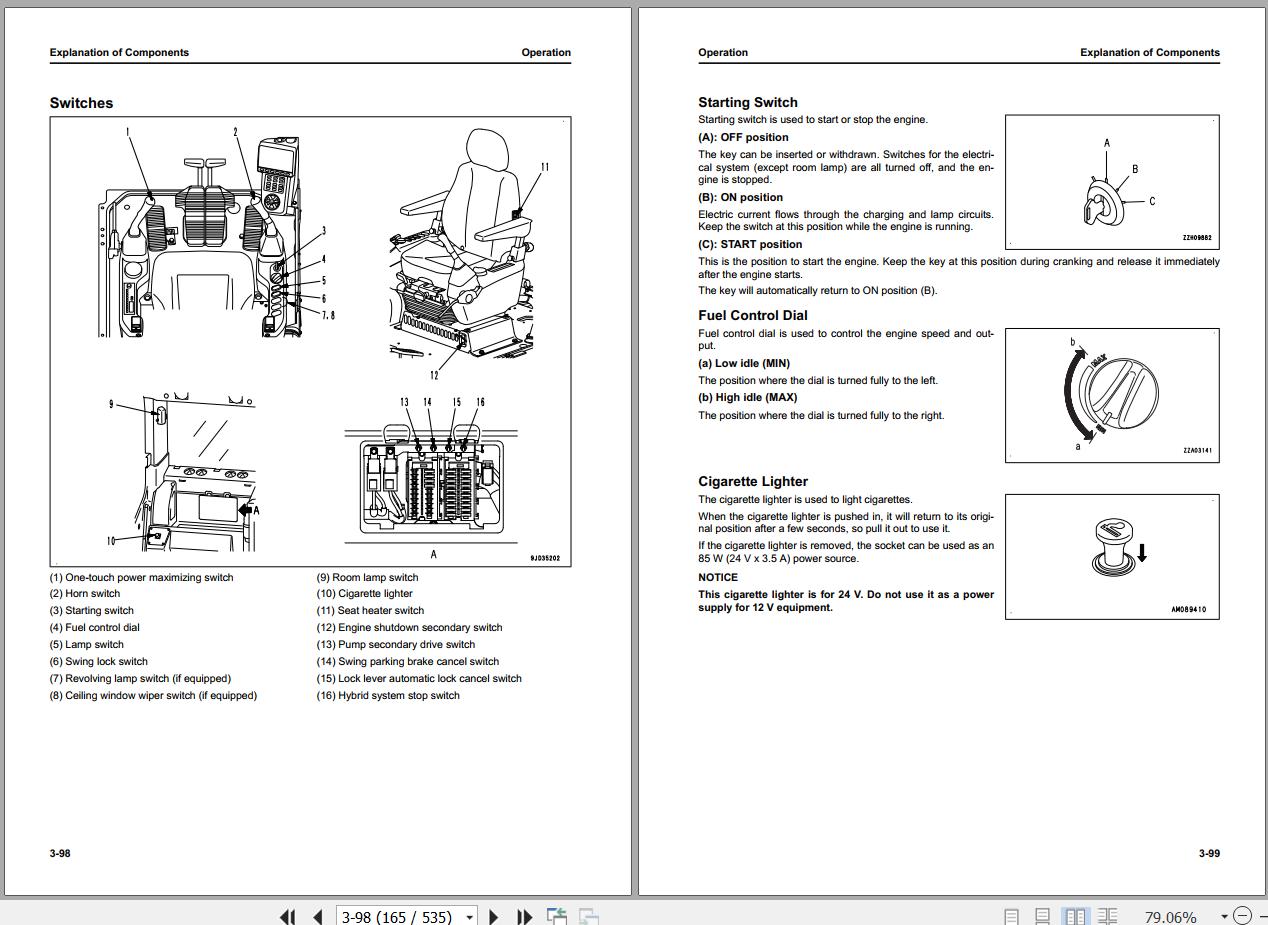Screen dimensions: 1268x925
Task: Go to the previous page
Action: (x=318, y=916)
